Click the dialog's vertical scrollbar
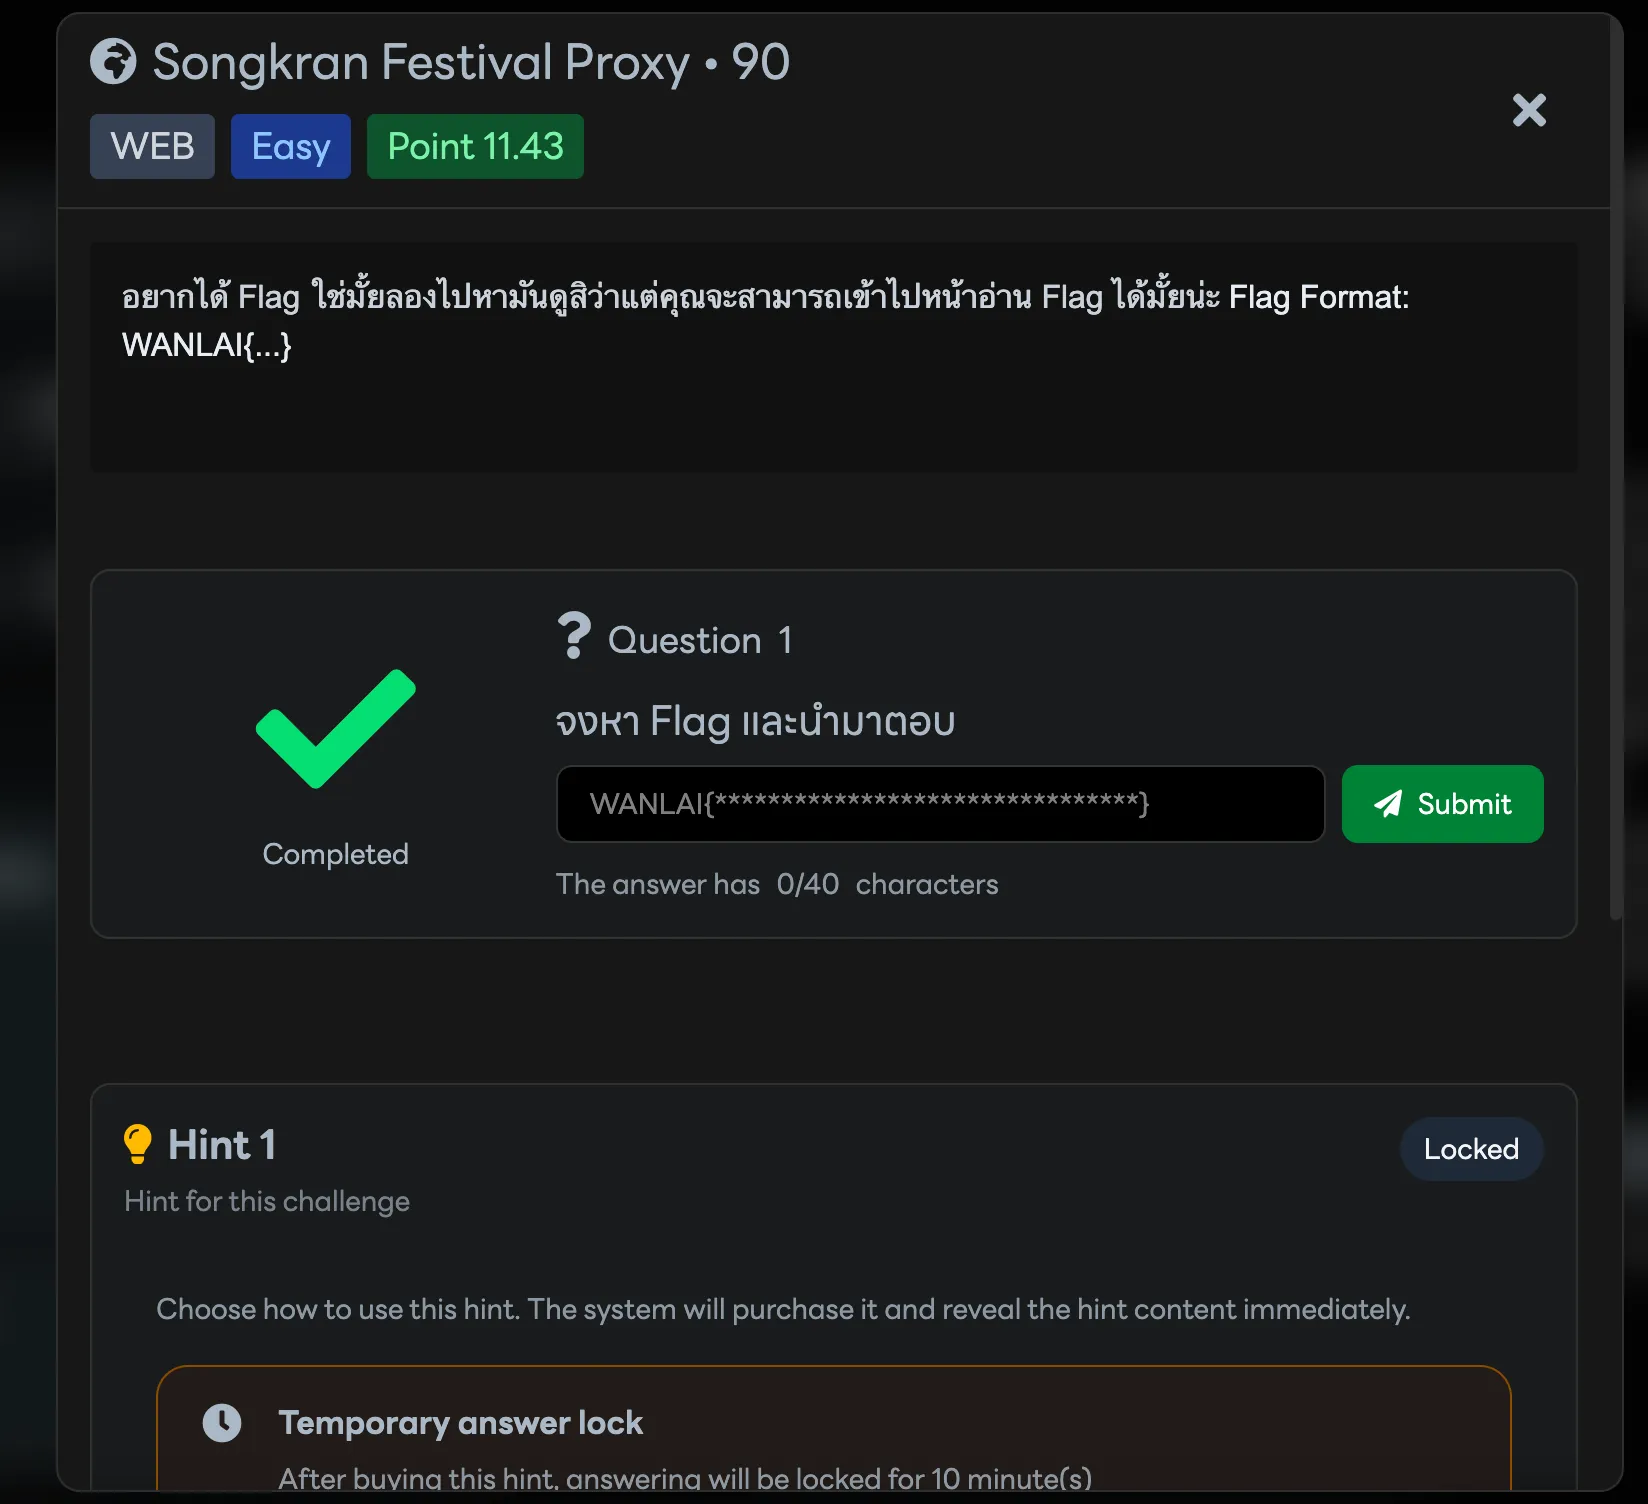 1616,500
